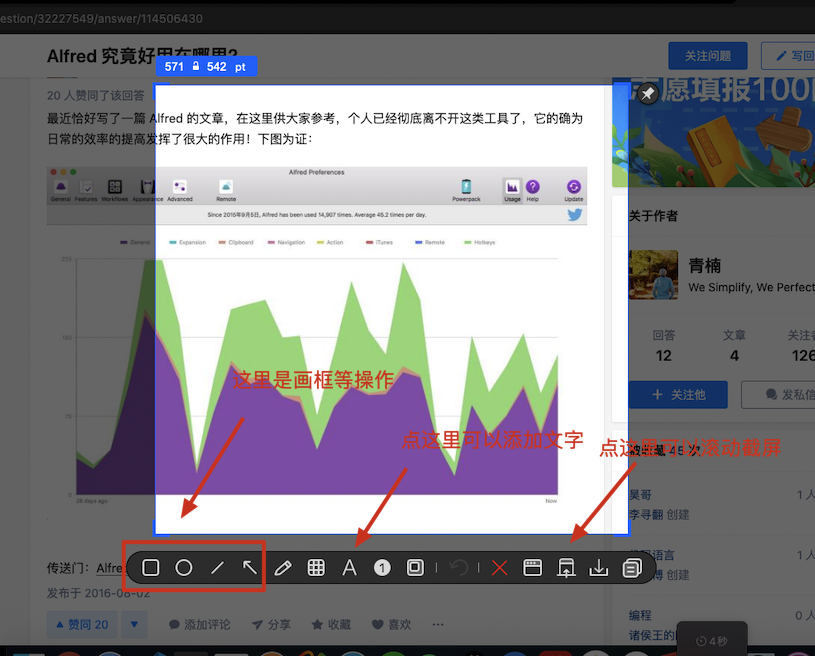Select the pencil freehand tool
The image size is (815, 656).
pos(283,568)
